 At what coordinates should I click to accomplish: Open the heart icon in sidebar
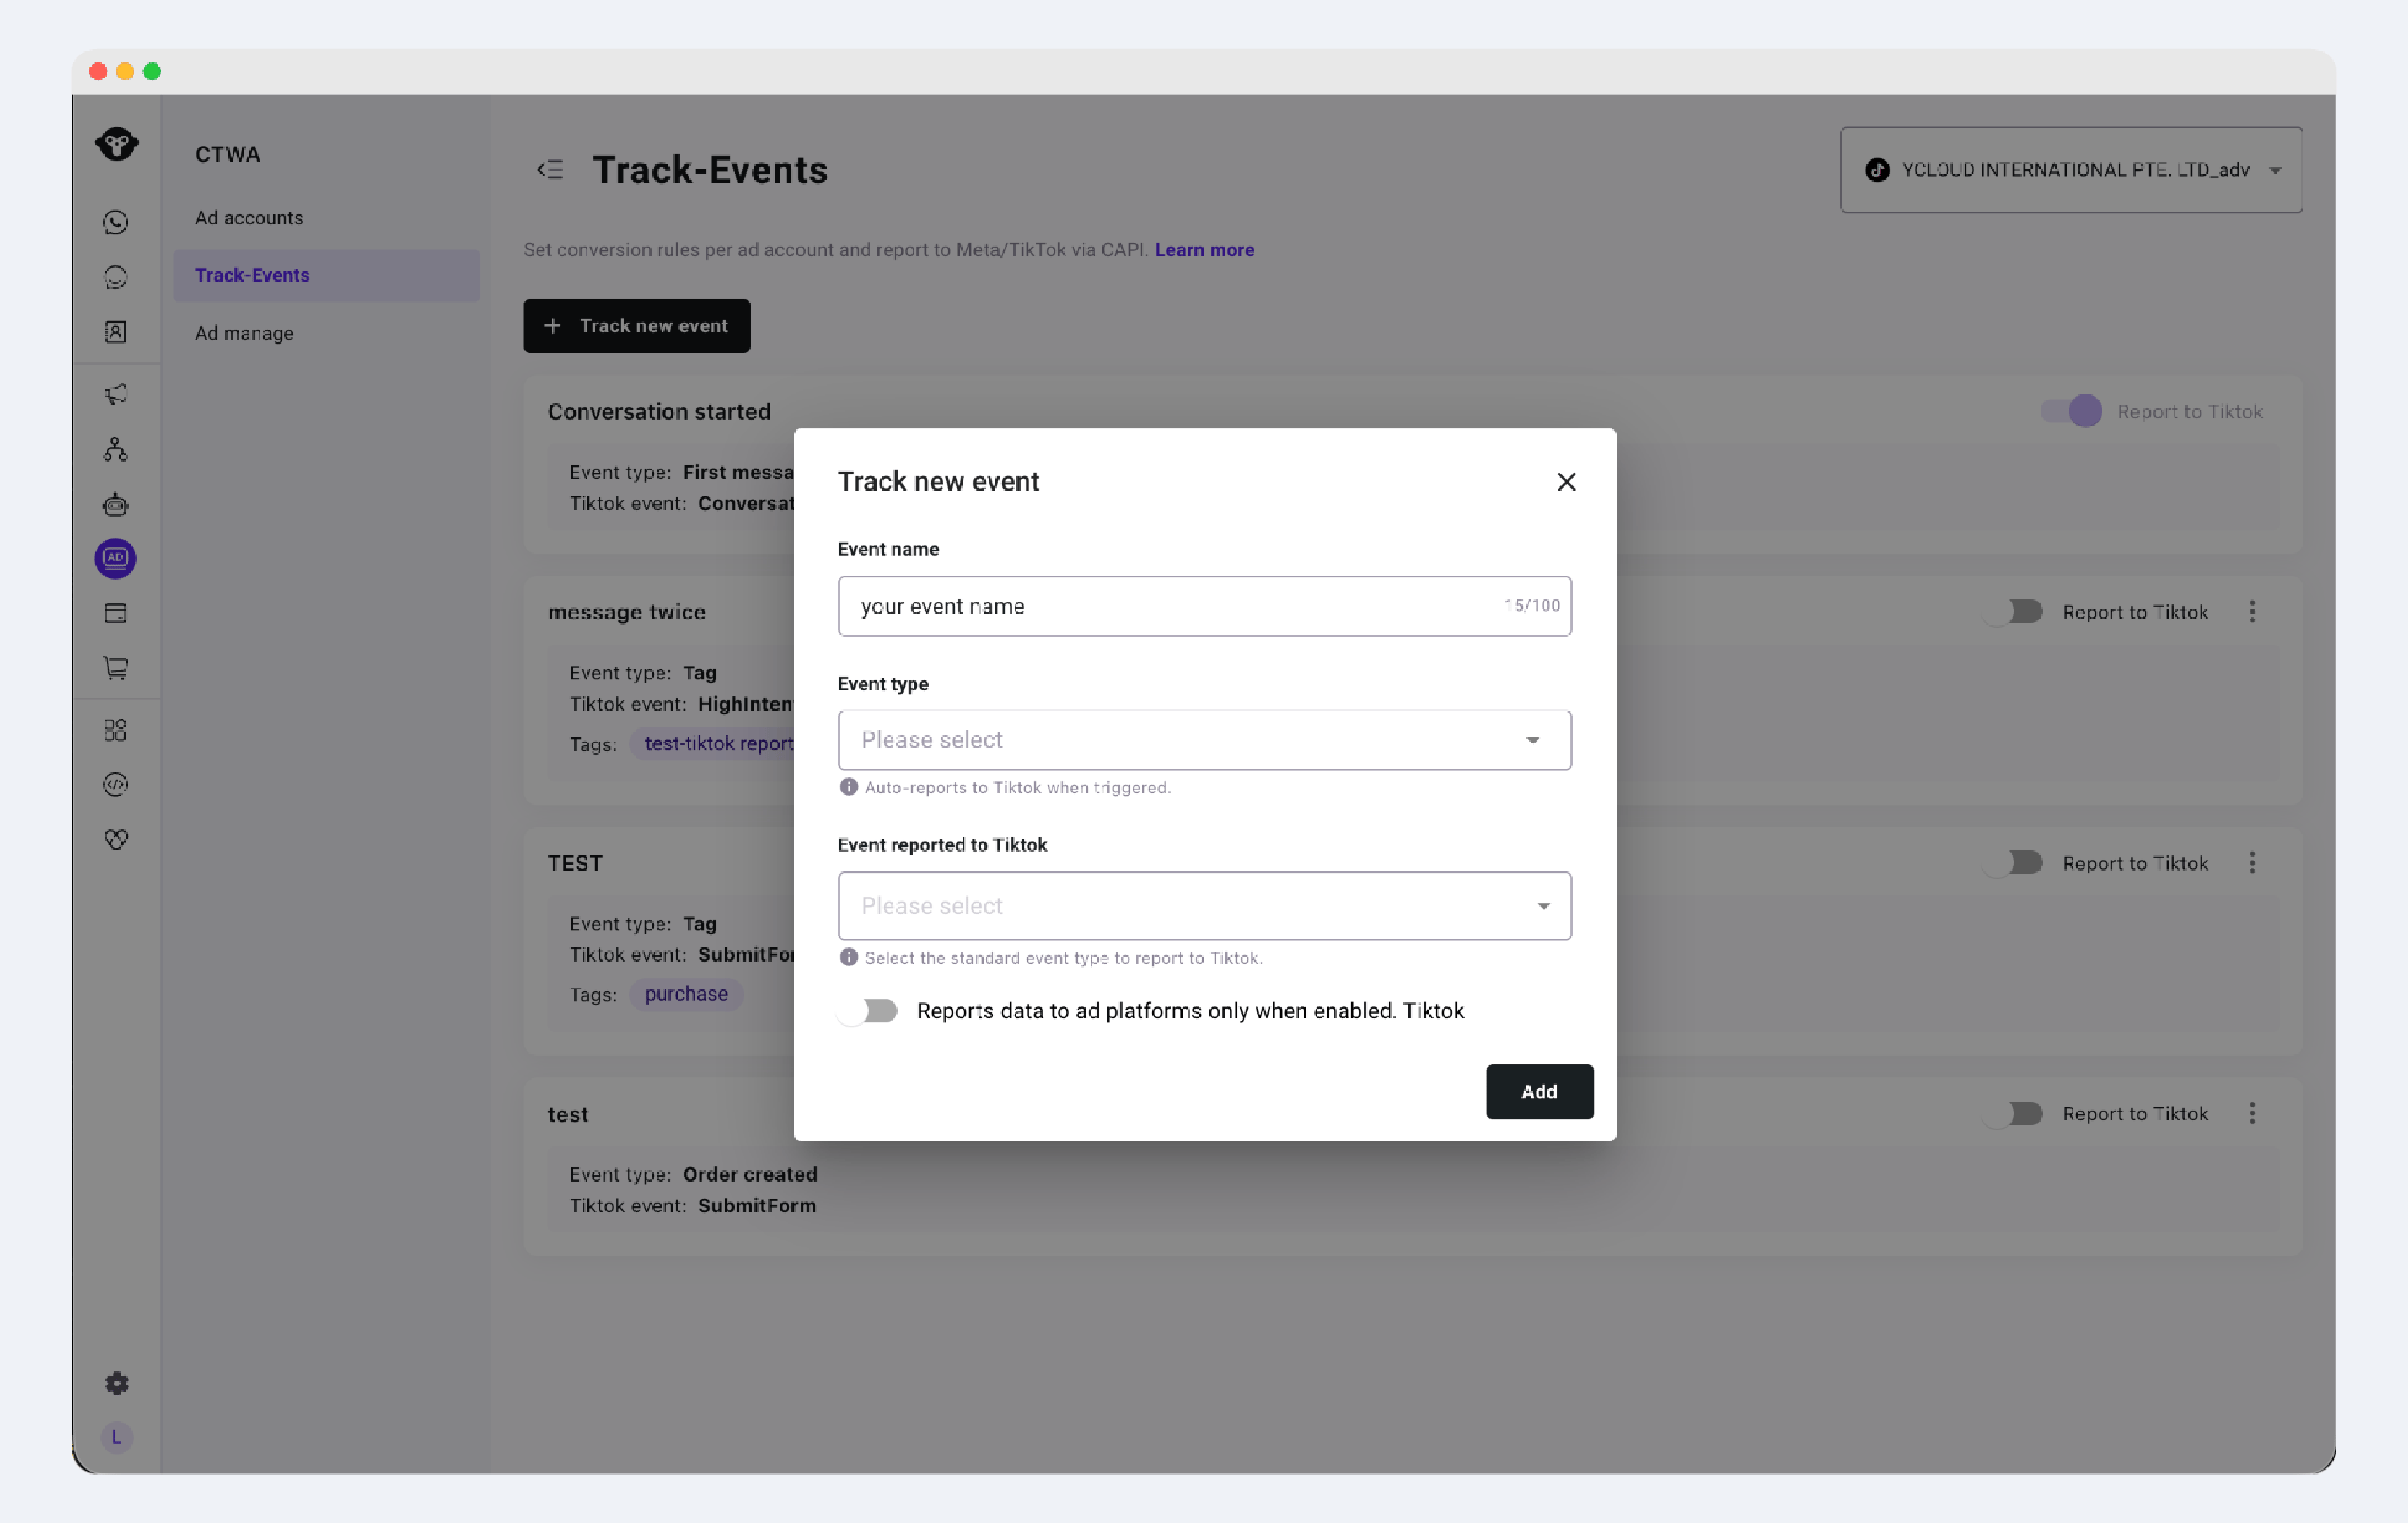[x=116, y=839]
